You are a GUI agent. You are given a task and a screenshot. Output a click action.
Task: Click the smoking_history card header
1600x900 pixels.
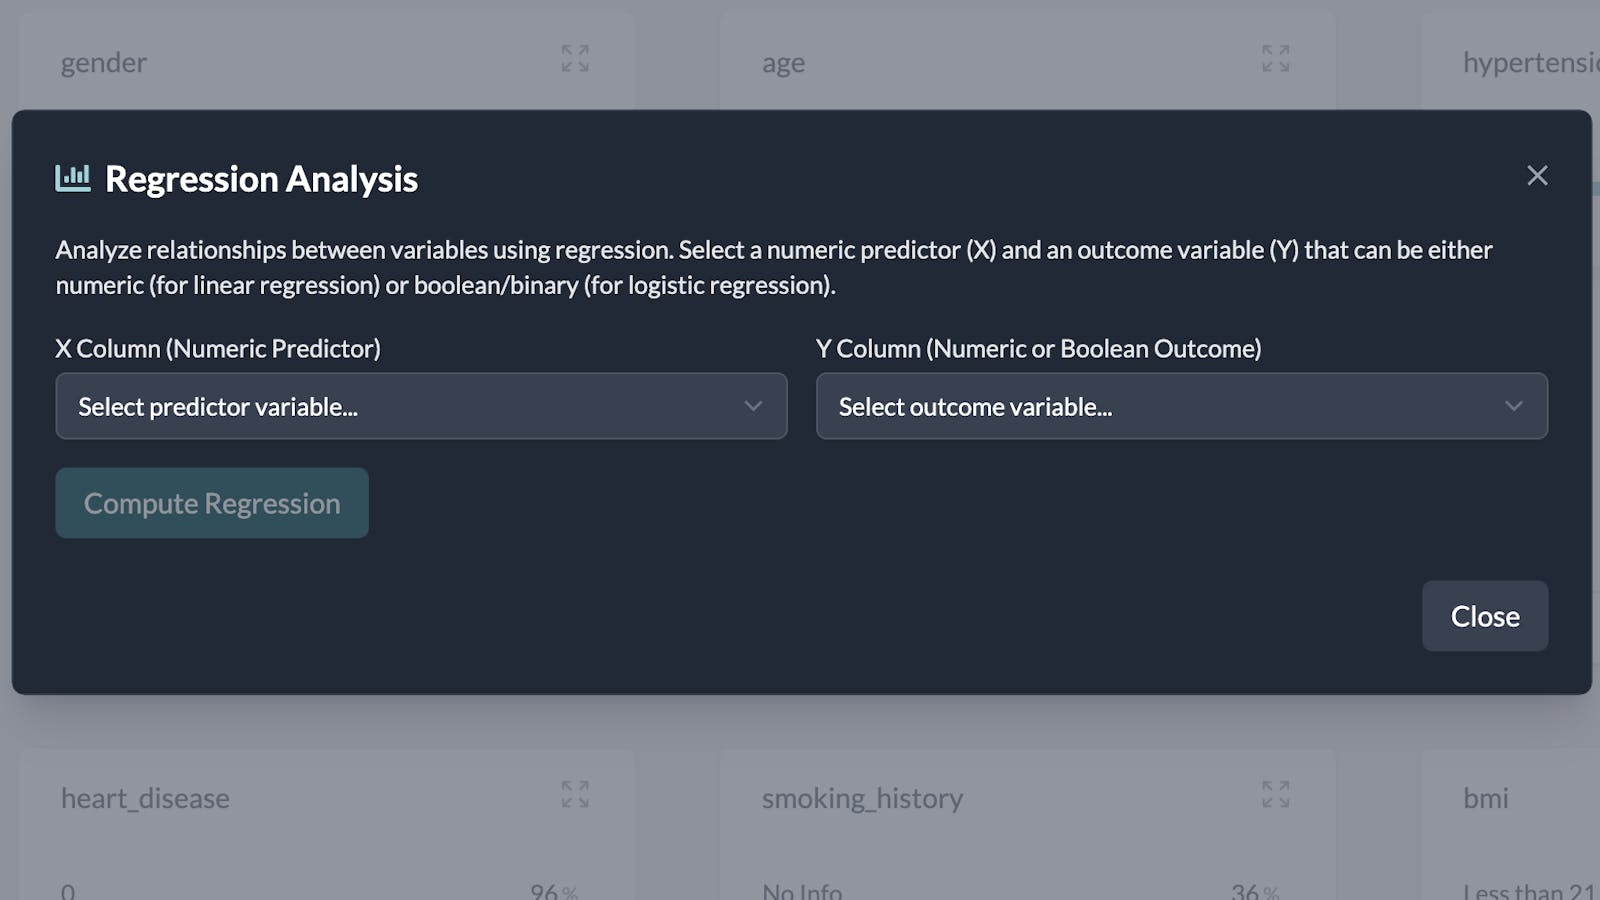point(862,798)
